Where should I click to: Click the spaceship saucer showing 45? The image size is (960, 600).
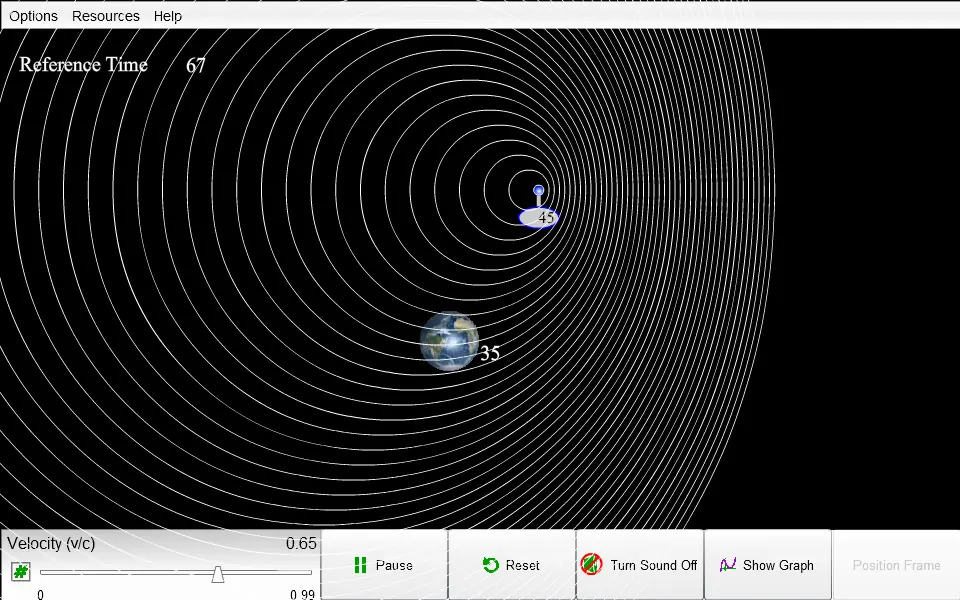pyautogui.click(x=538, y=217)
